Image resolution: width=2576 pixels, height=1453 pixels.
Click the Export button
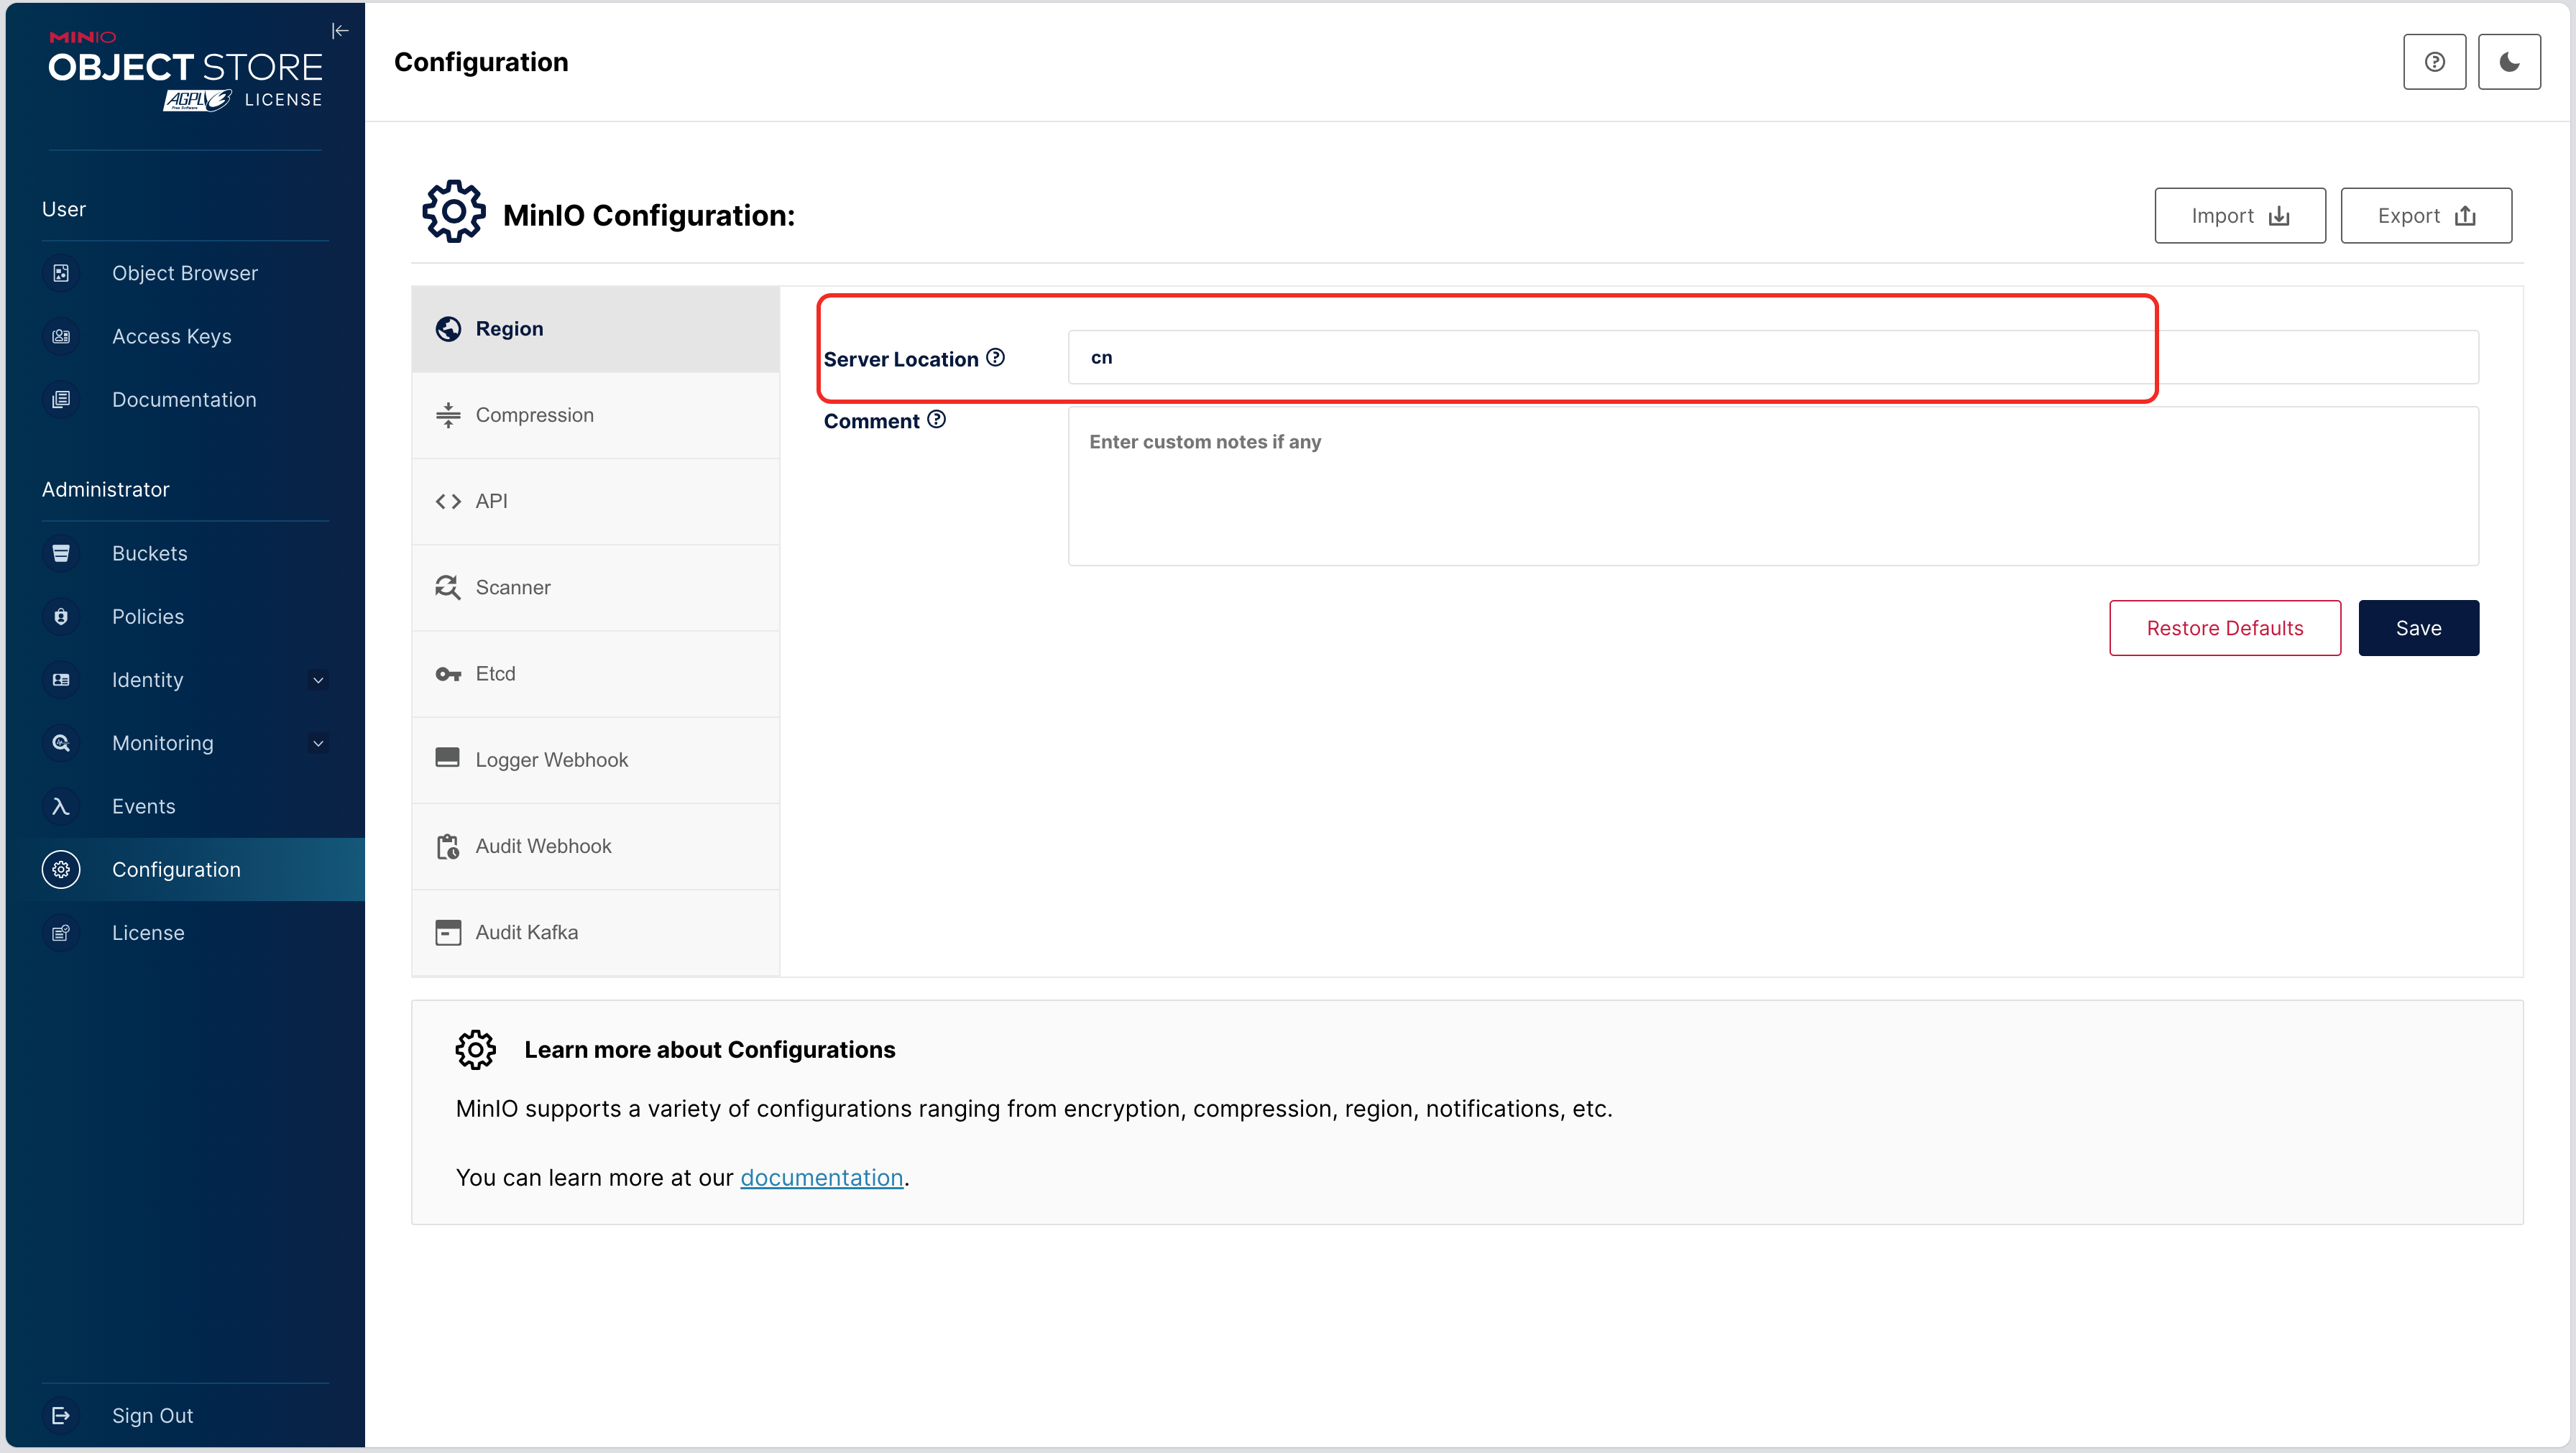pyautogui.click(x=2426, y=215)
